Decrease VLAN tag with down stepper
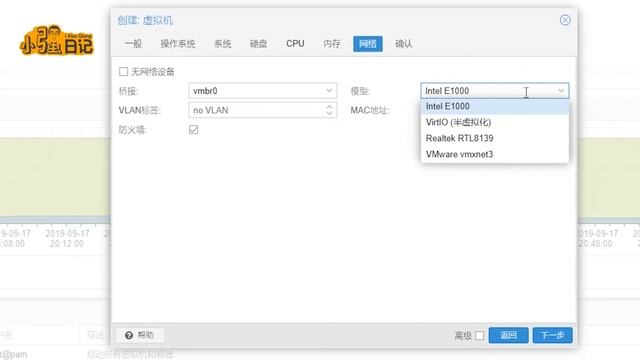The image size is (640, 360). (329, 113)
